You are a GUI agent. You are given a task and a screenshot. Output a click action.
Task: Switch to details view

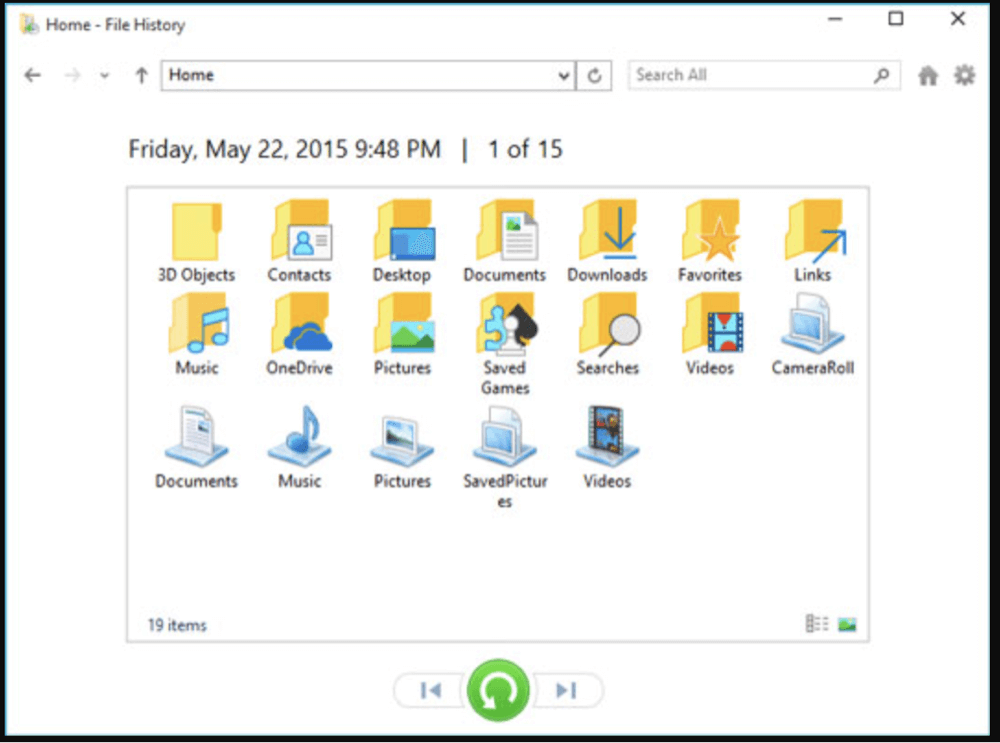click(816, 623)
